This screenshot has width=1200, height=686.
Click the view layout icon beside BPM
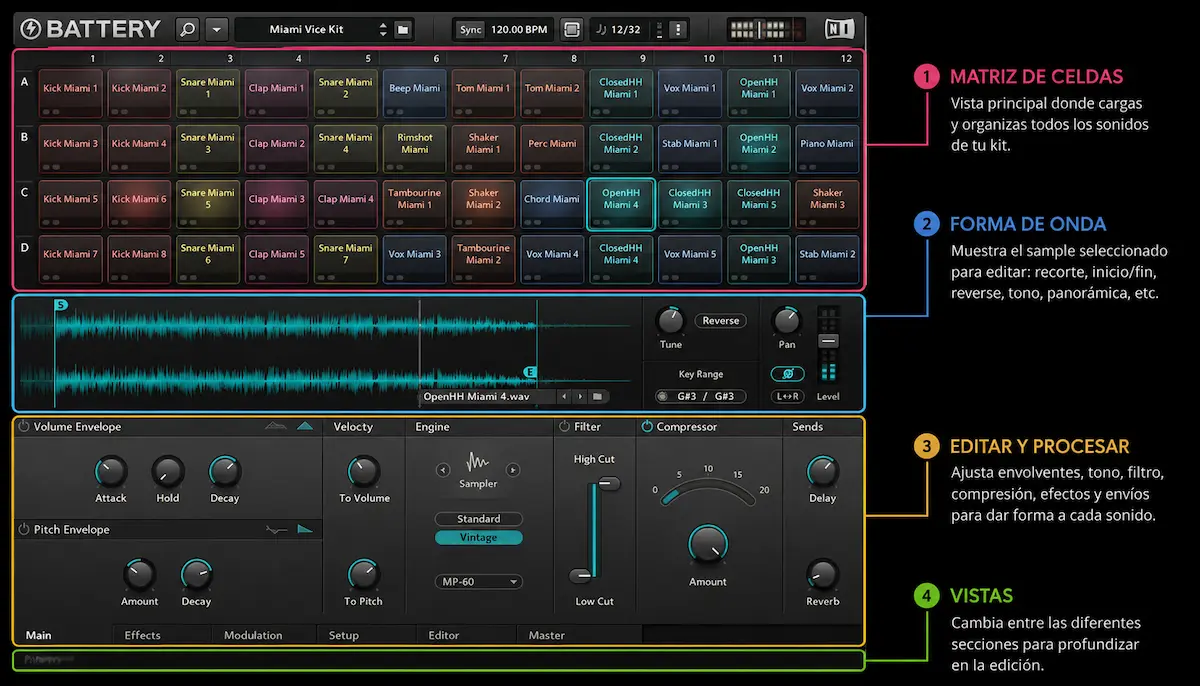(x=571, y=29)
